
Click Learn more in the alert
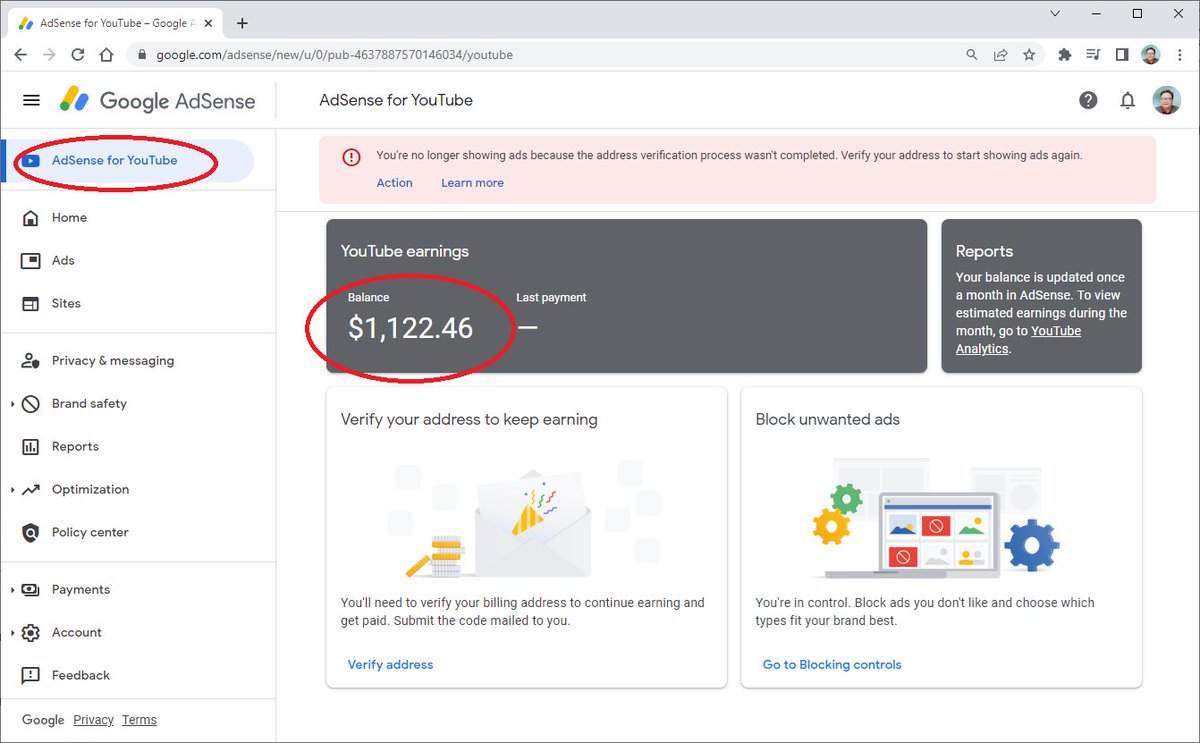point(472,183)
